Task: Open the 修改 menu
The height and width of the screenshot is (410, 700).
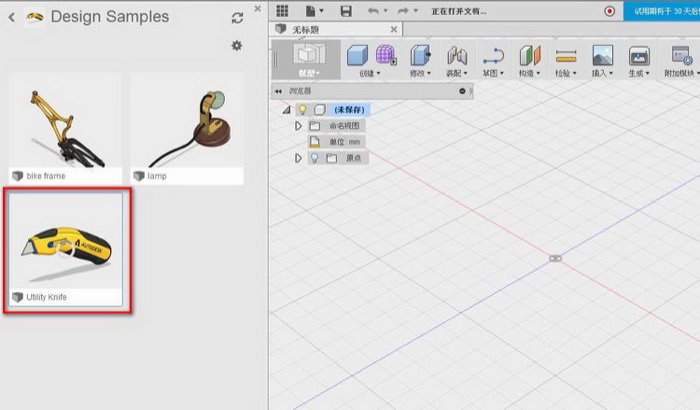Action: click(x=420, y=73)
